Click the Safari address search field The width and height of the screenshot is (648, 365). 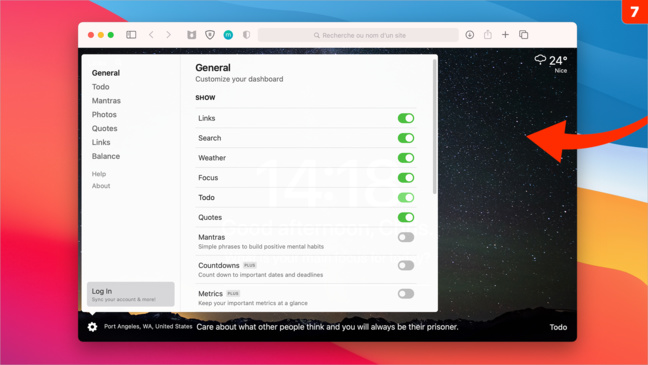pos(358,35)
